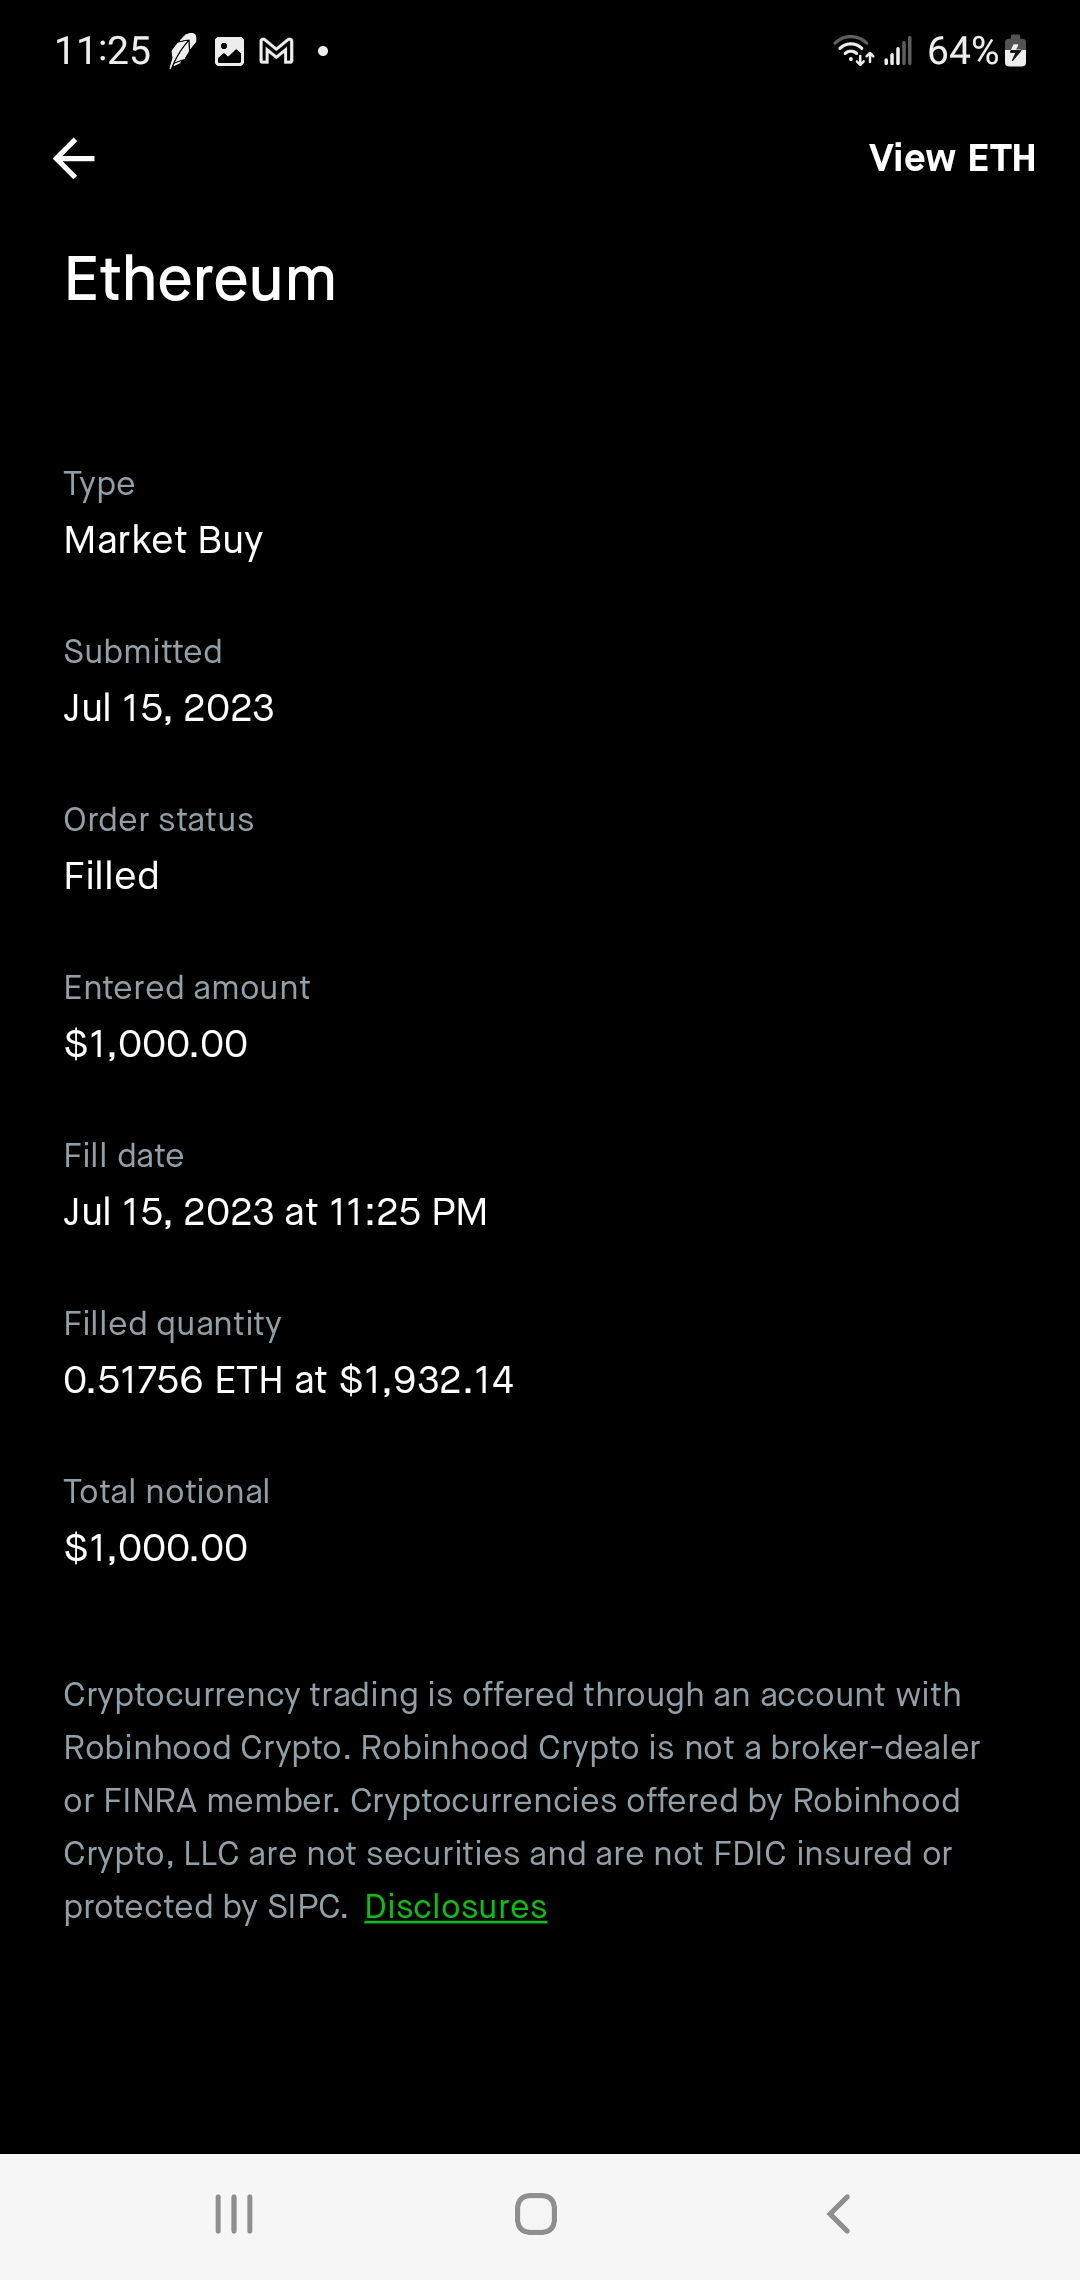The width and height of the screenshot is (1080, 2280).
Task: Open the View ETH link
Action: click(x=951, y=158)
